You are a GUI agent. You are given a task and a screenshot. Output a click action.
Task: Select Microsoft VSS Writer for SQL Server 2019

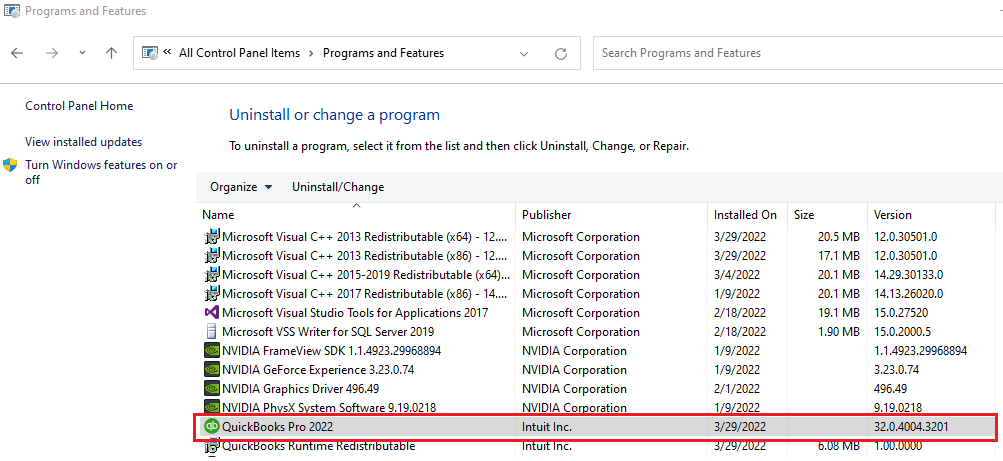click(328, 332)
